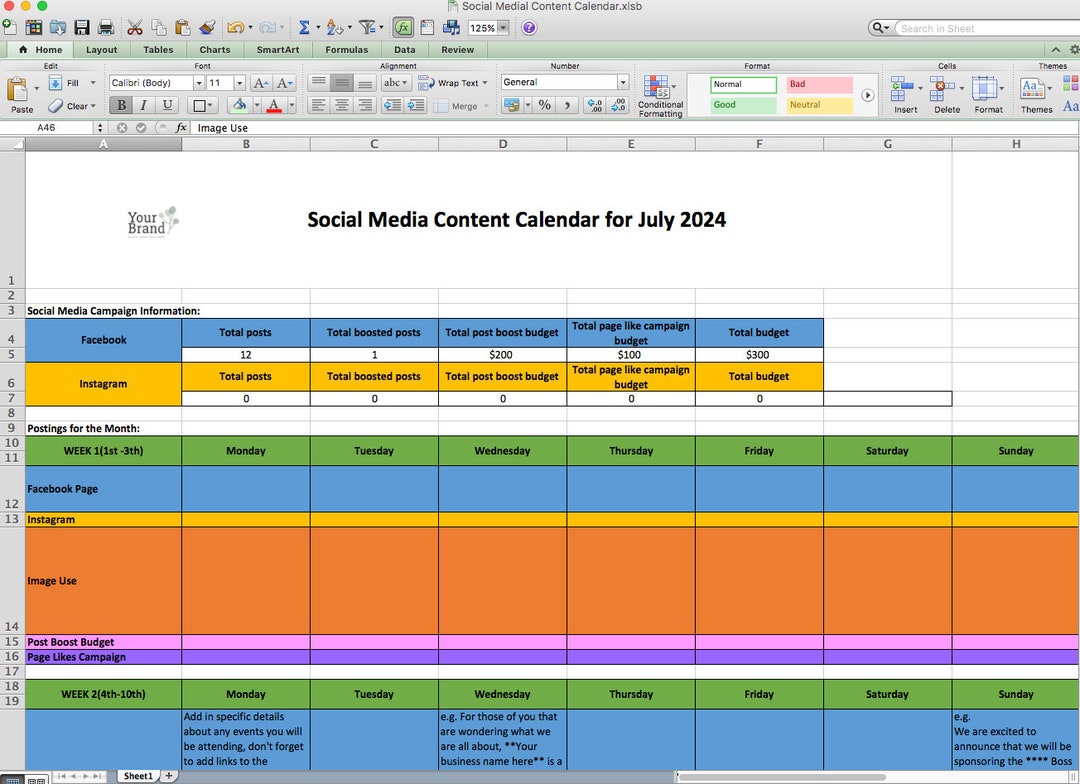
Task: Select the AutoSum icon in the toolbar
Action: point(305,27)
